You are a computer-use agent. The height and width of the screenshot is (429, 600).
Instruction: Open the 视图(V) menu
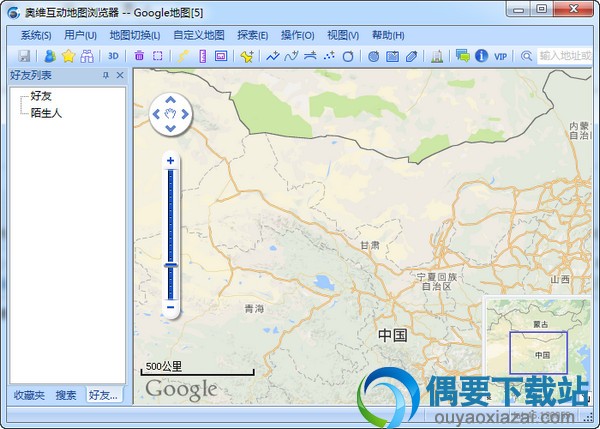[x=343, y=36]
